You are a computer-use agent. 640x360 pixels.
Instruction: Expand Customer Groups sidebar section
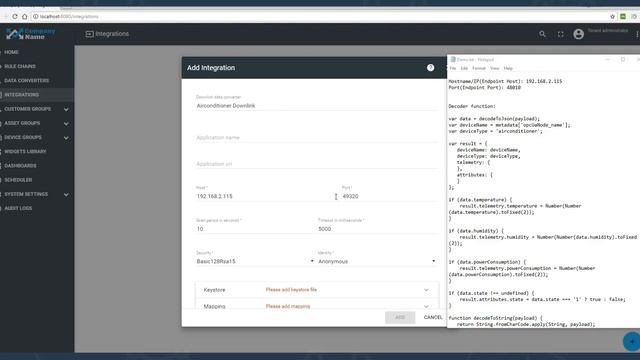coord(66,109)
